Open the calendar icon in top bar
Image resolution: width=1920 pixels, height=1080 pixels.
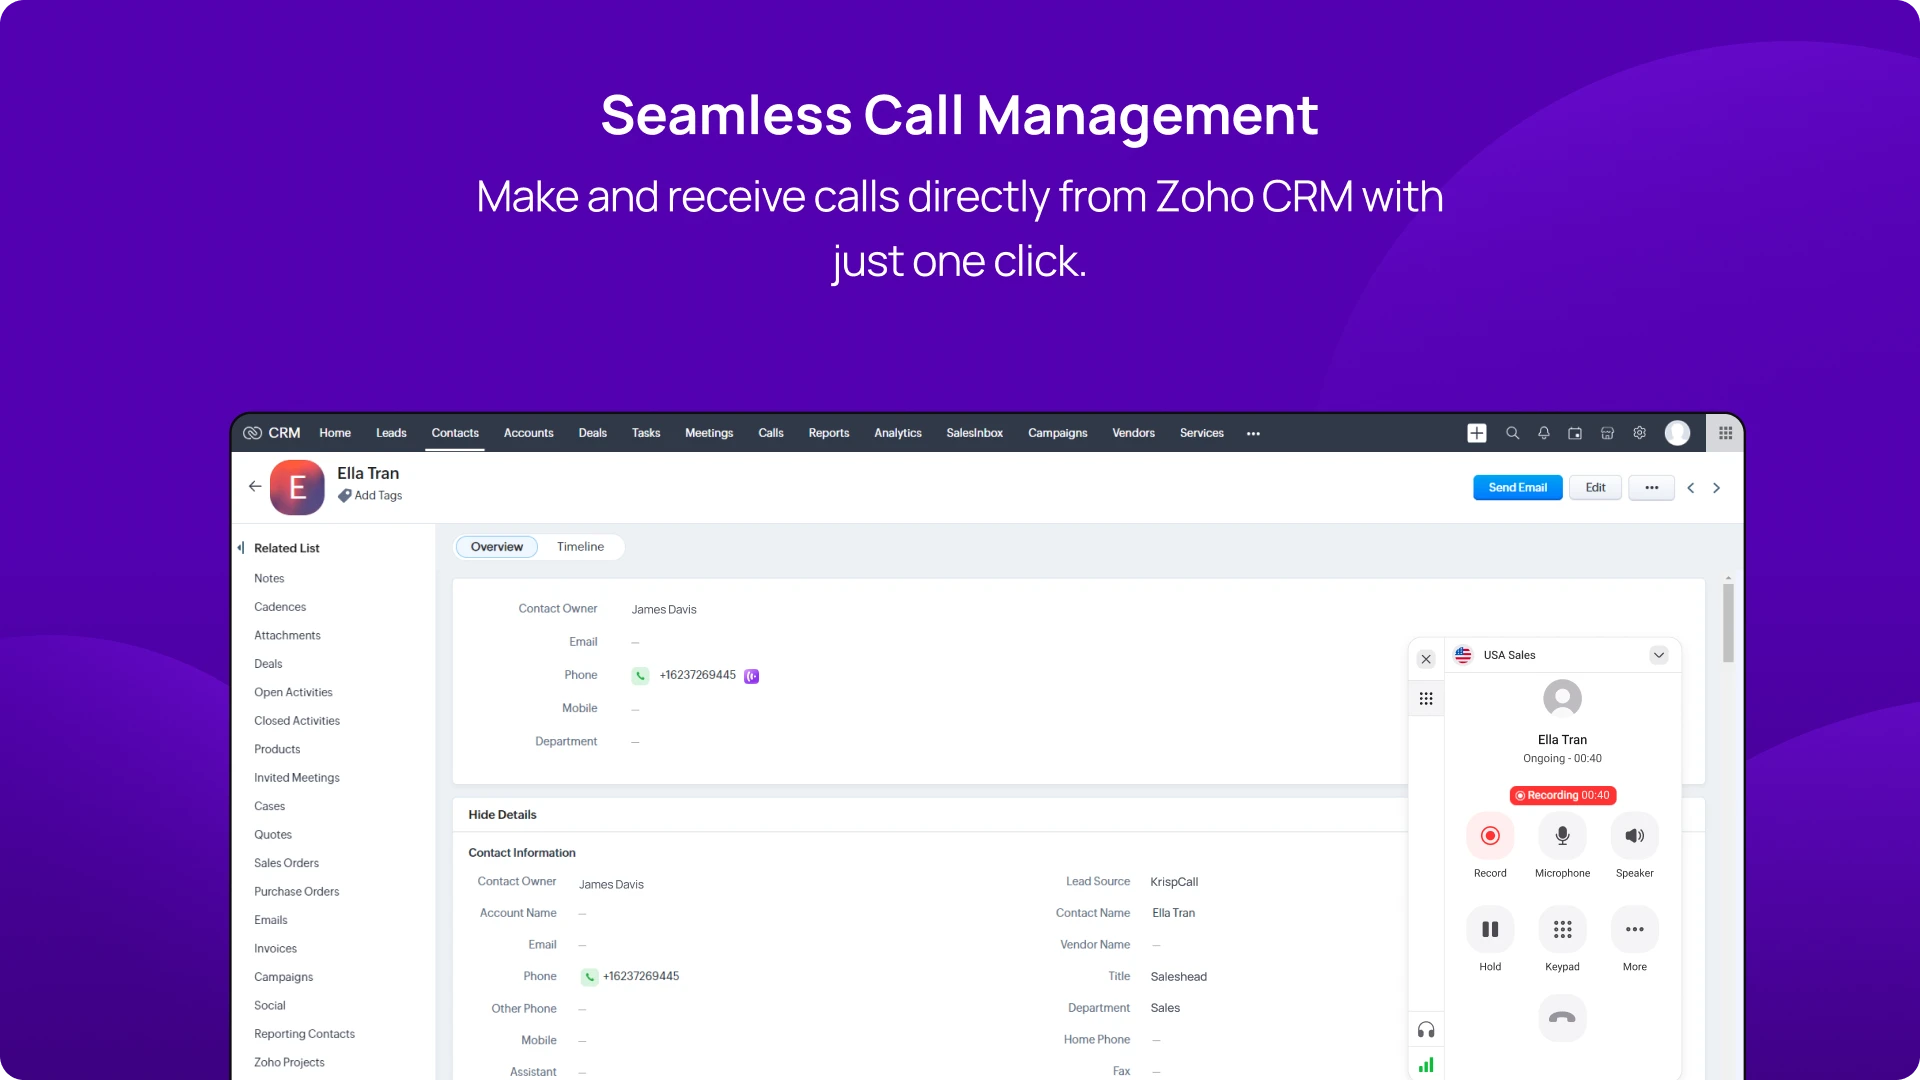1575,433
